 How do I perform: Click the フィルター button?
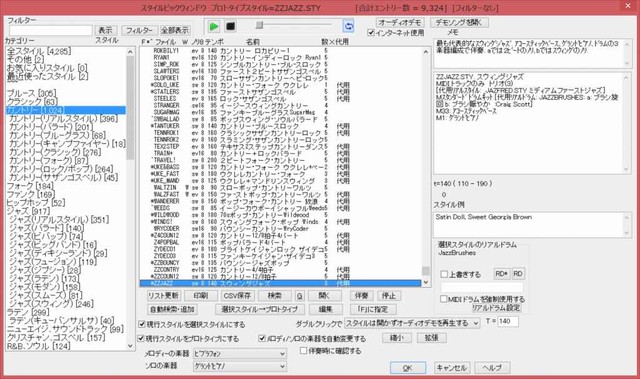(x=139, y=30)
